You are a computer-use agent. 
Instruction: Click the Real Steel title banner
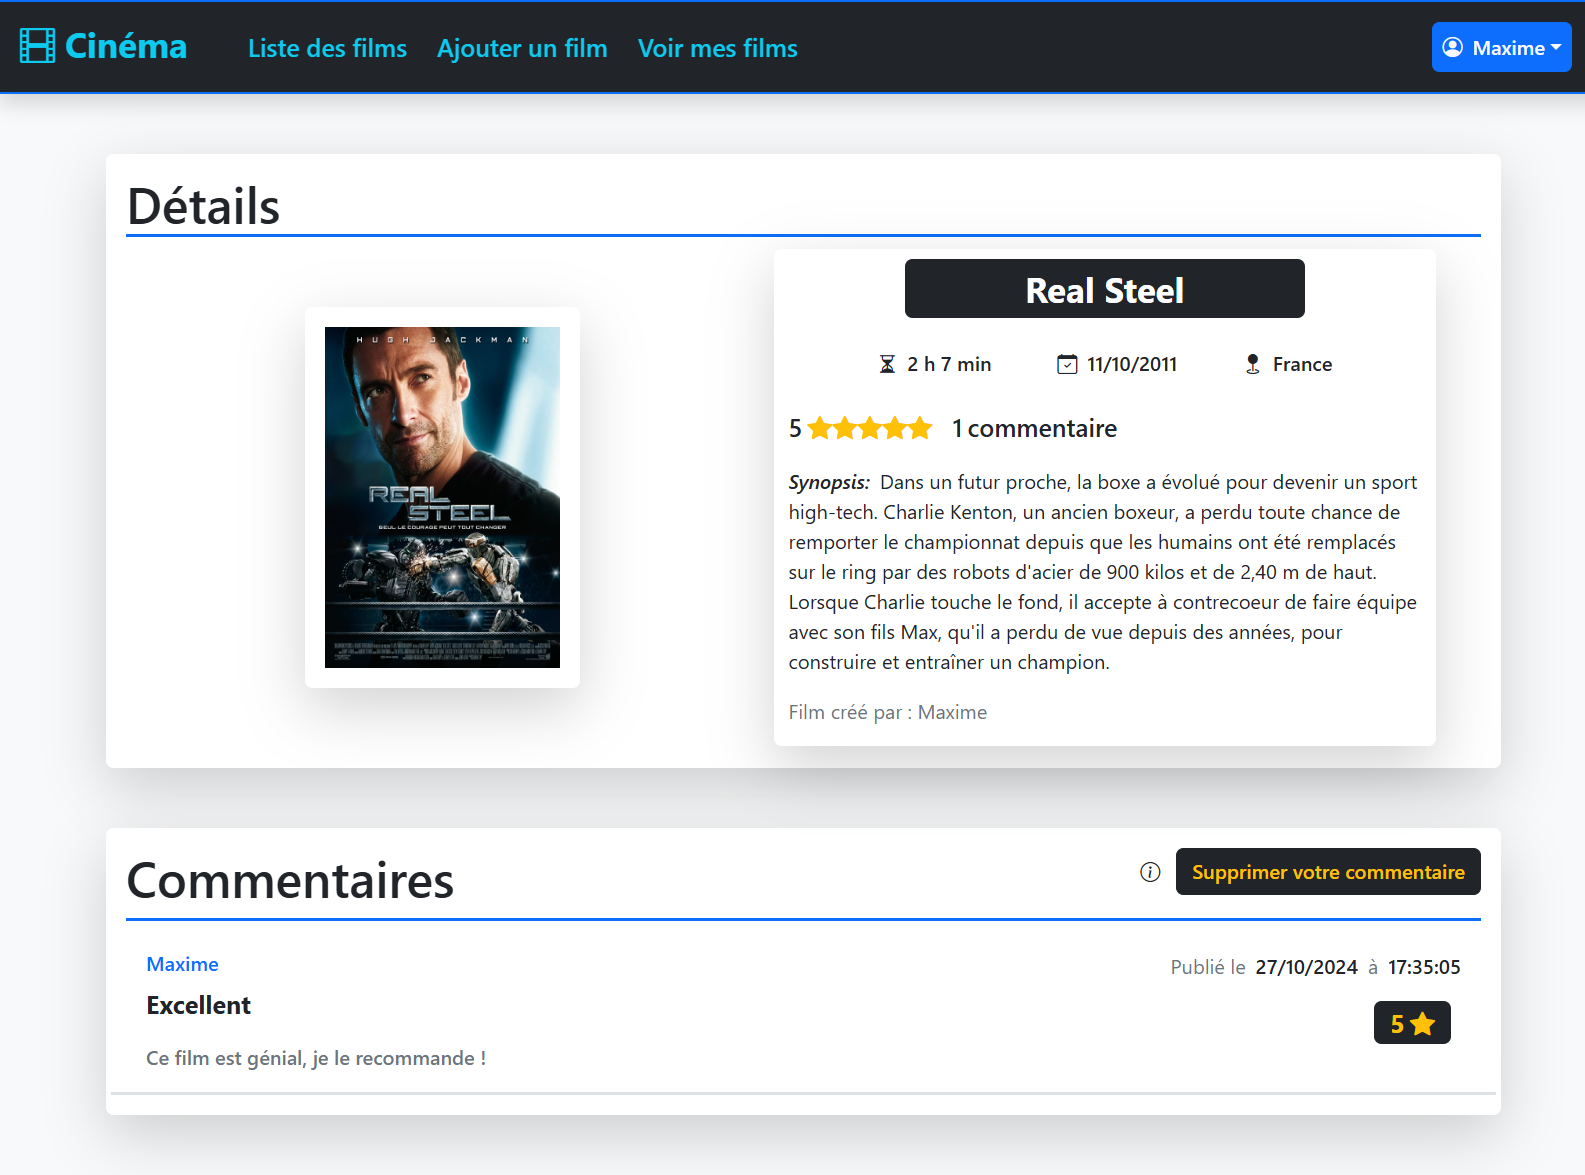1104,289
